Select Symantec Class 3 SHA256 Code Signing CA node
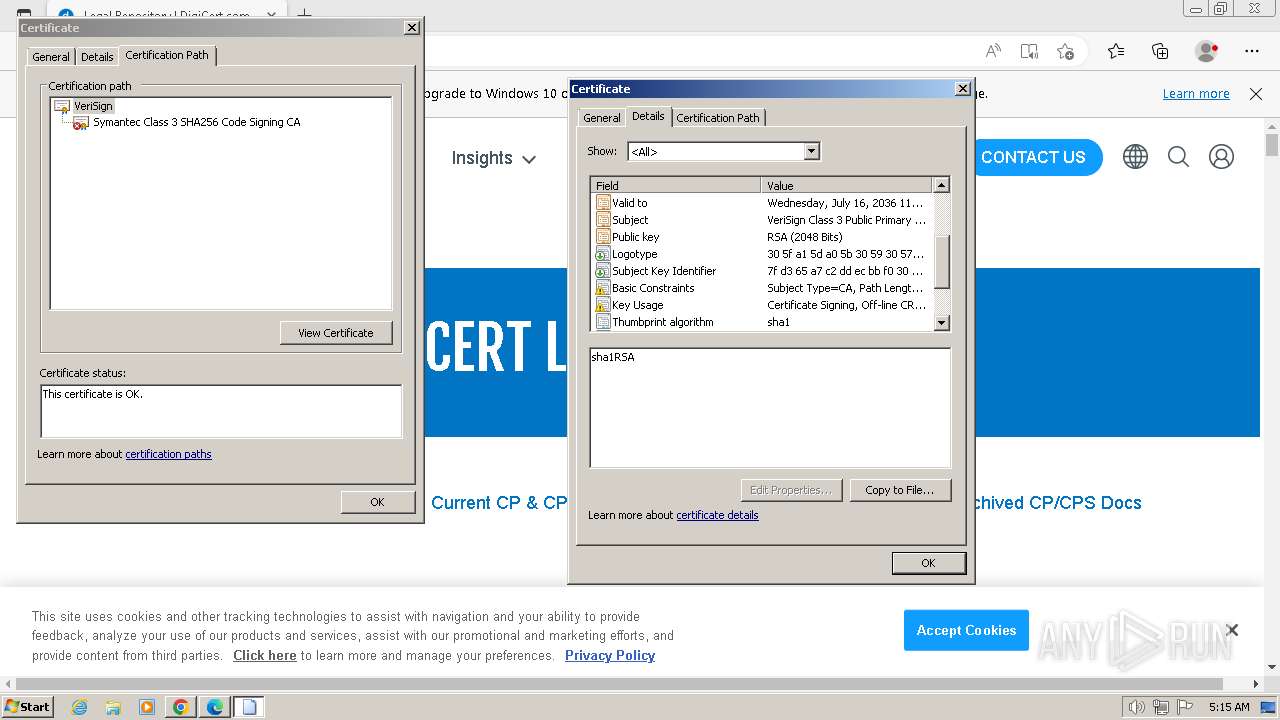 coord(196,122)
